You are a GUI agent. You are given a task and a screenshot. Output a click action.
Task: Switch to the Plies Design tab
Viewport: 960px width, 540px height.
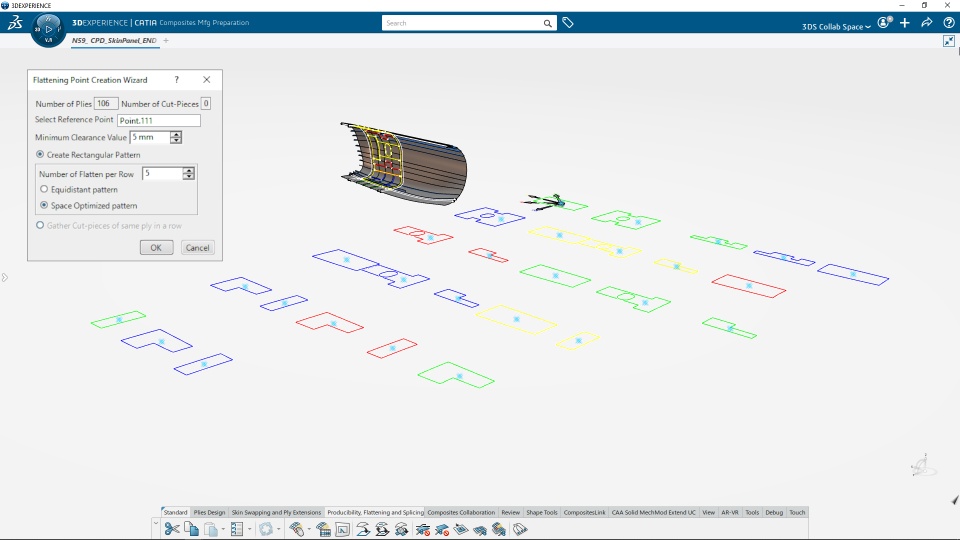209,512
